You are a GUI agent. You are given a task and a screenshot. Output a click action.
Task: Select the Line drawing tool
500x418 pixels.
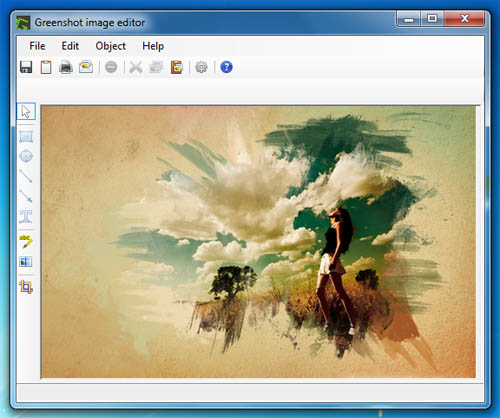tap(26, 176)
